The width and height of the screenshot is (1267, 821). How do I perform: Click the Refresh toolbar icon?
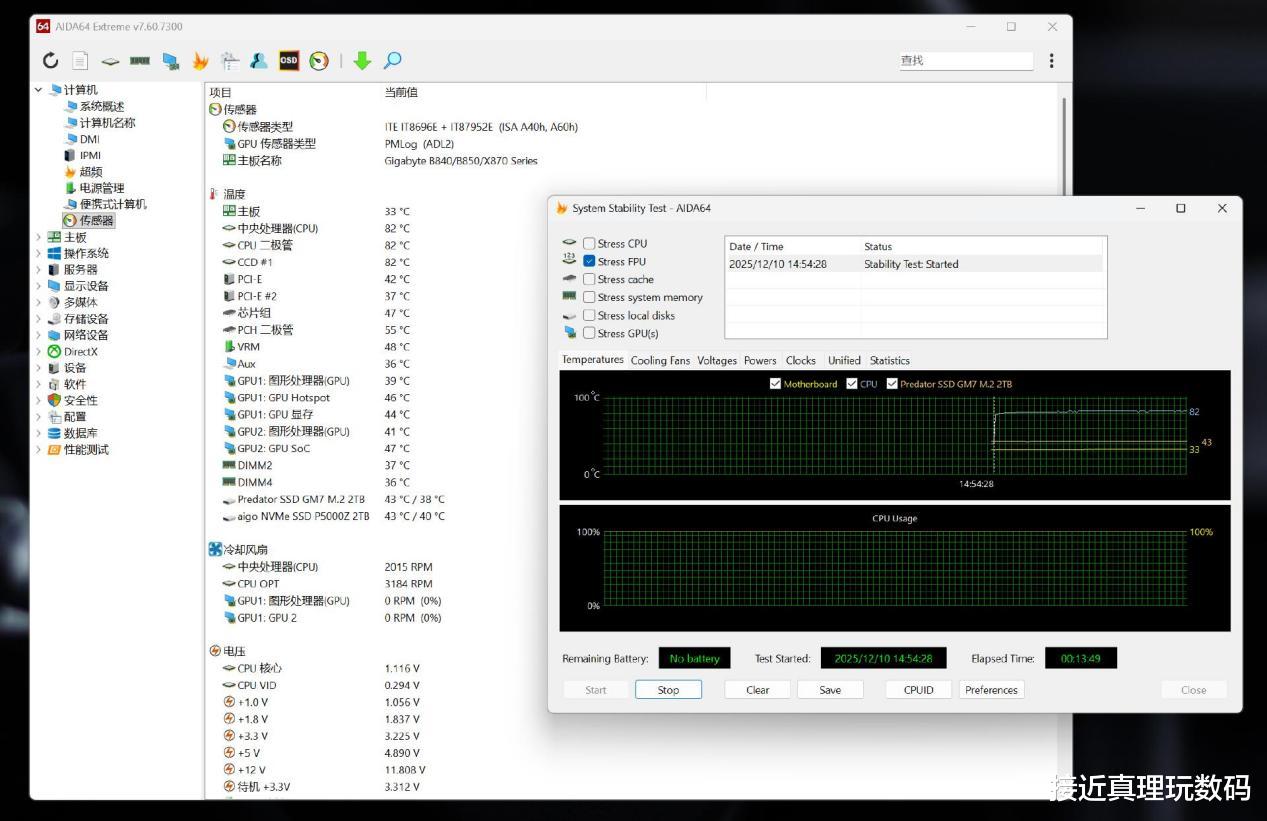(x=51, y=61)
